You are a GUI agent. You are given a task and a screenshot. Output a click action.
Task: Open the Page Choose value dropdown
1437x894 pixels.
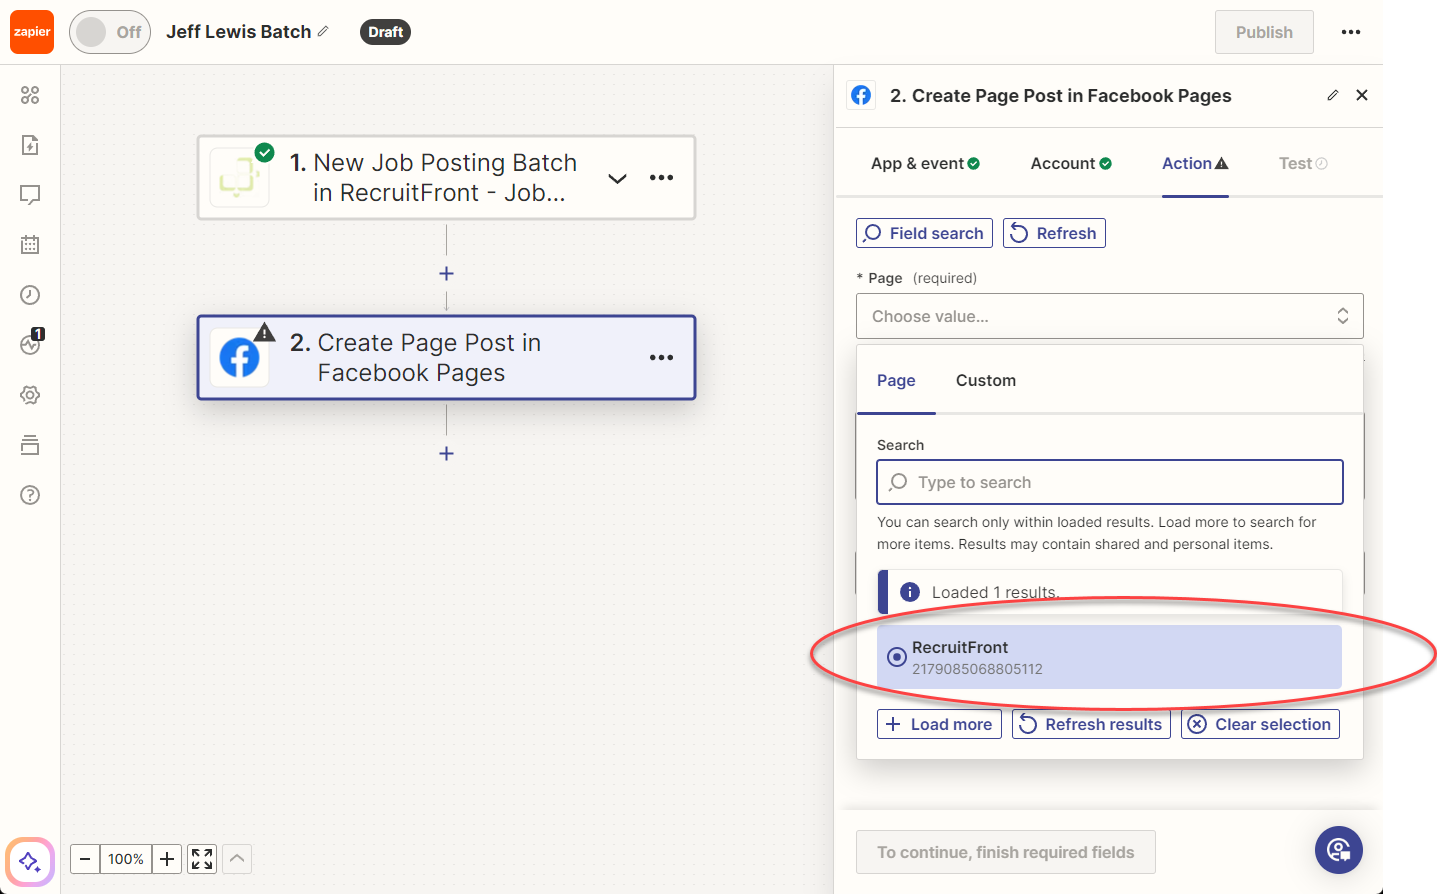pos(1110,316)
